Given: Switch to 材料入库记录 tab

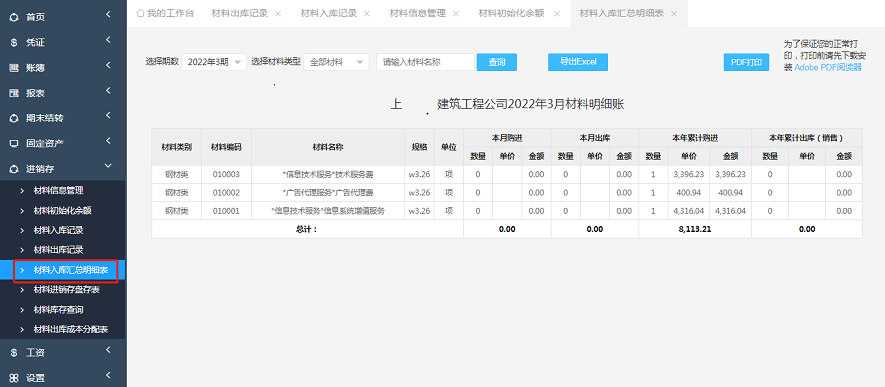Looking at the screenshot, I should (x=328, y=14).
